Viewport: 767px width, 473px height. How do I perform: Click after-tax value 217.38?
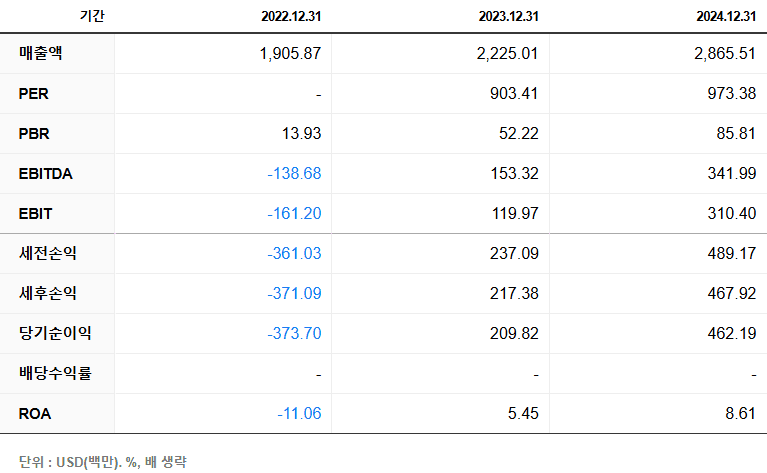click(x=514, y=294)
